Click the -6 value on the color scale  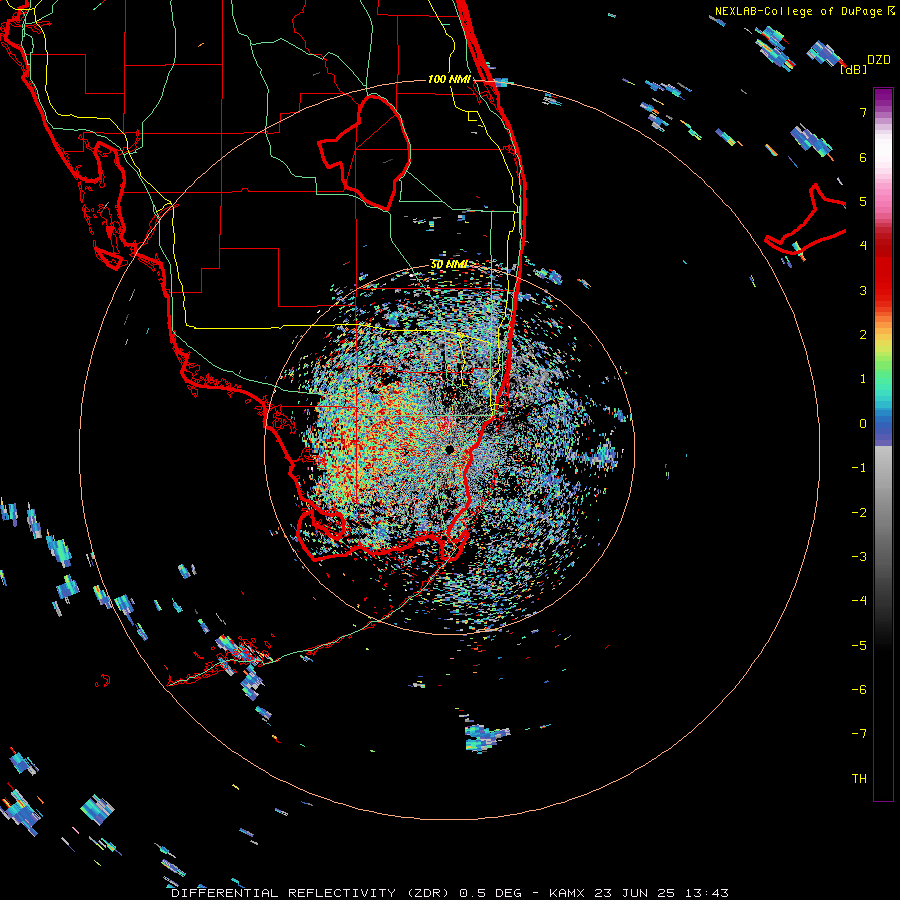point(859,690)
